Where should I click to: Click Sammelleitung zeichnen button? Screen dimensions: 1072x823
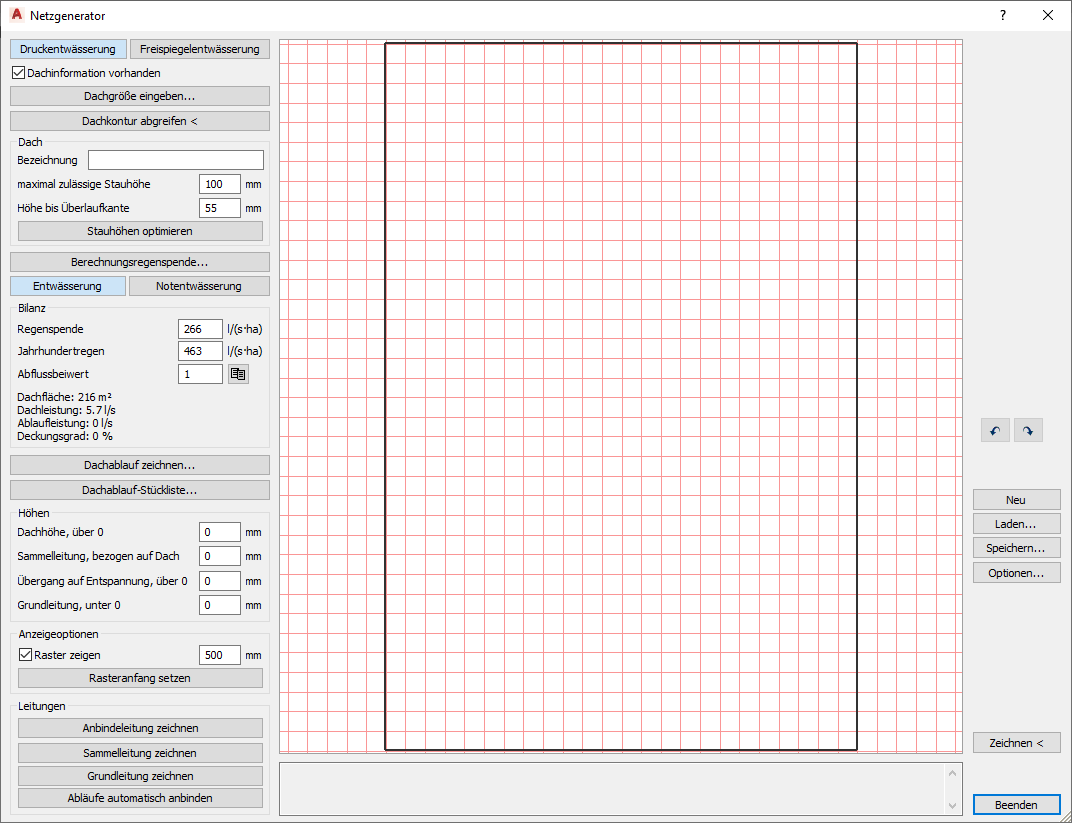(x=140, y=753)
